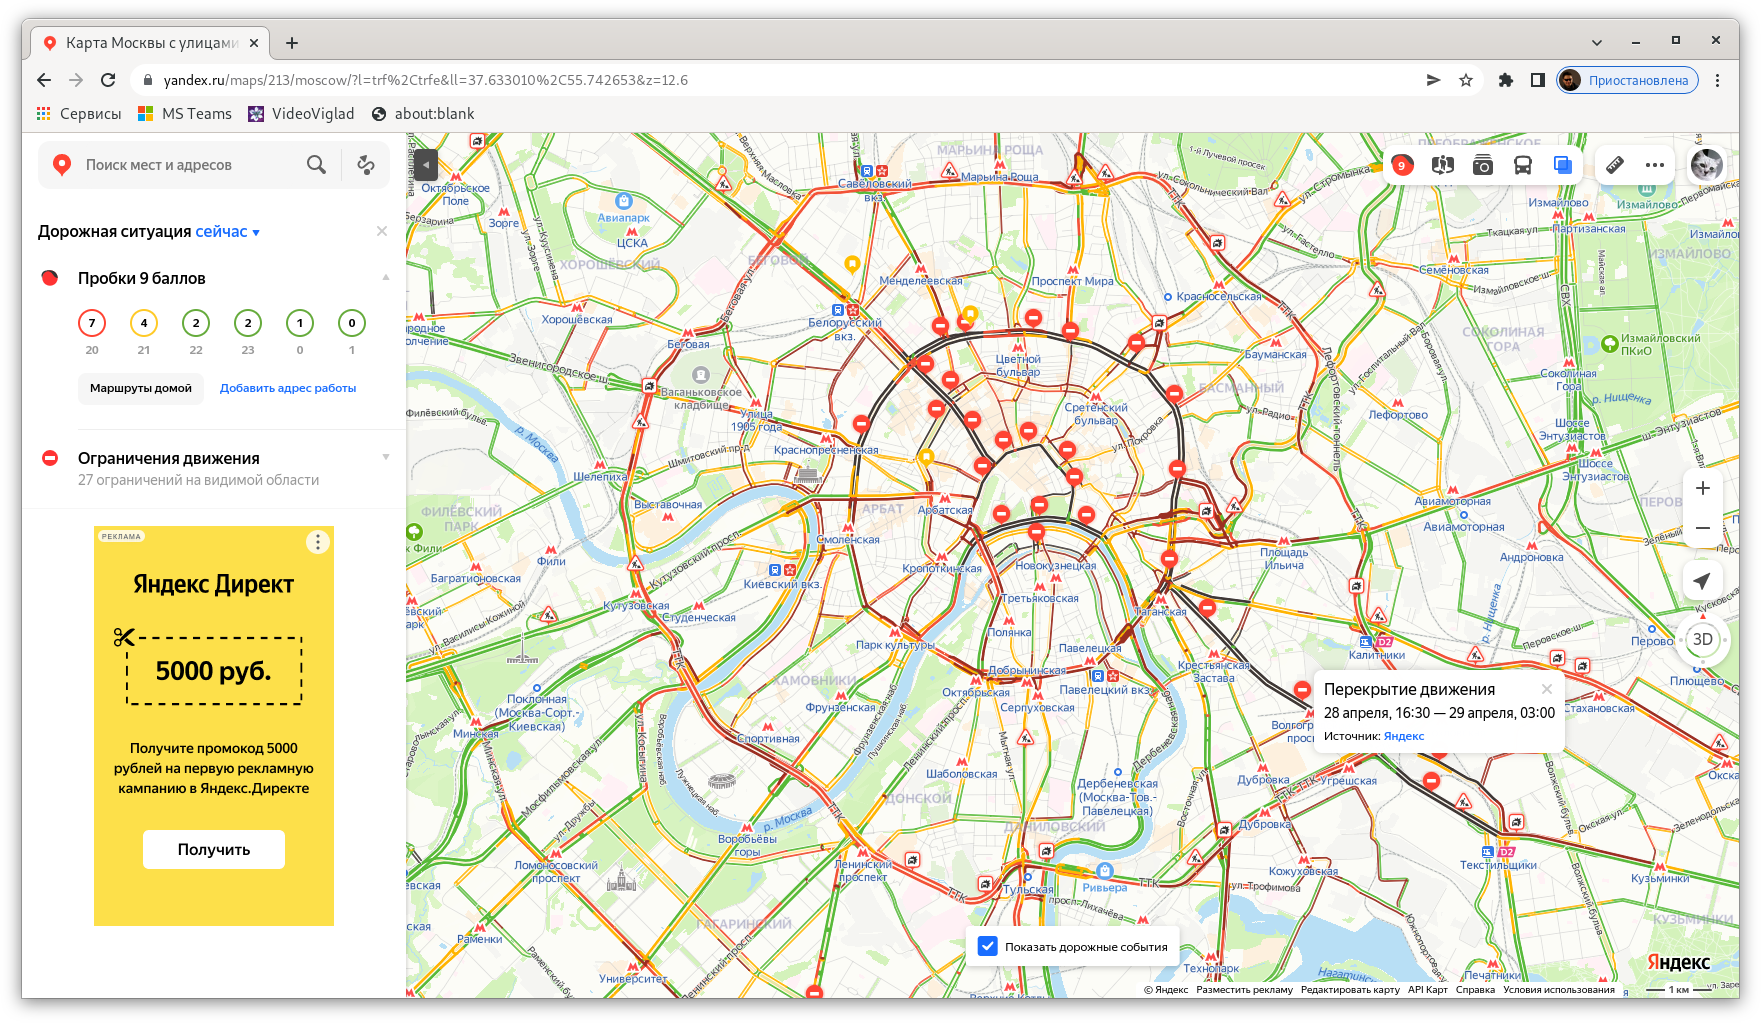Open the 'Приостановлена' profile chip
This screenshot has height=1023, width=1761.
(1627, 80)
